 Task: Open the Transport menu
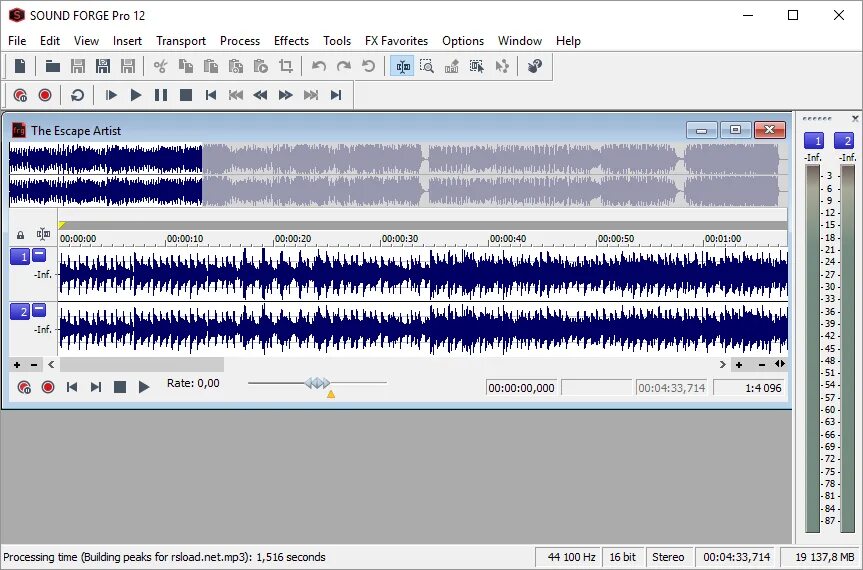point(181,41)
